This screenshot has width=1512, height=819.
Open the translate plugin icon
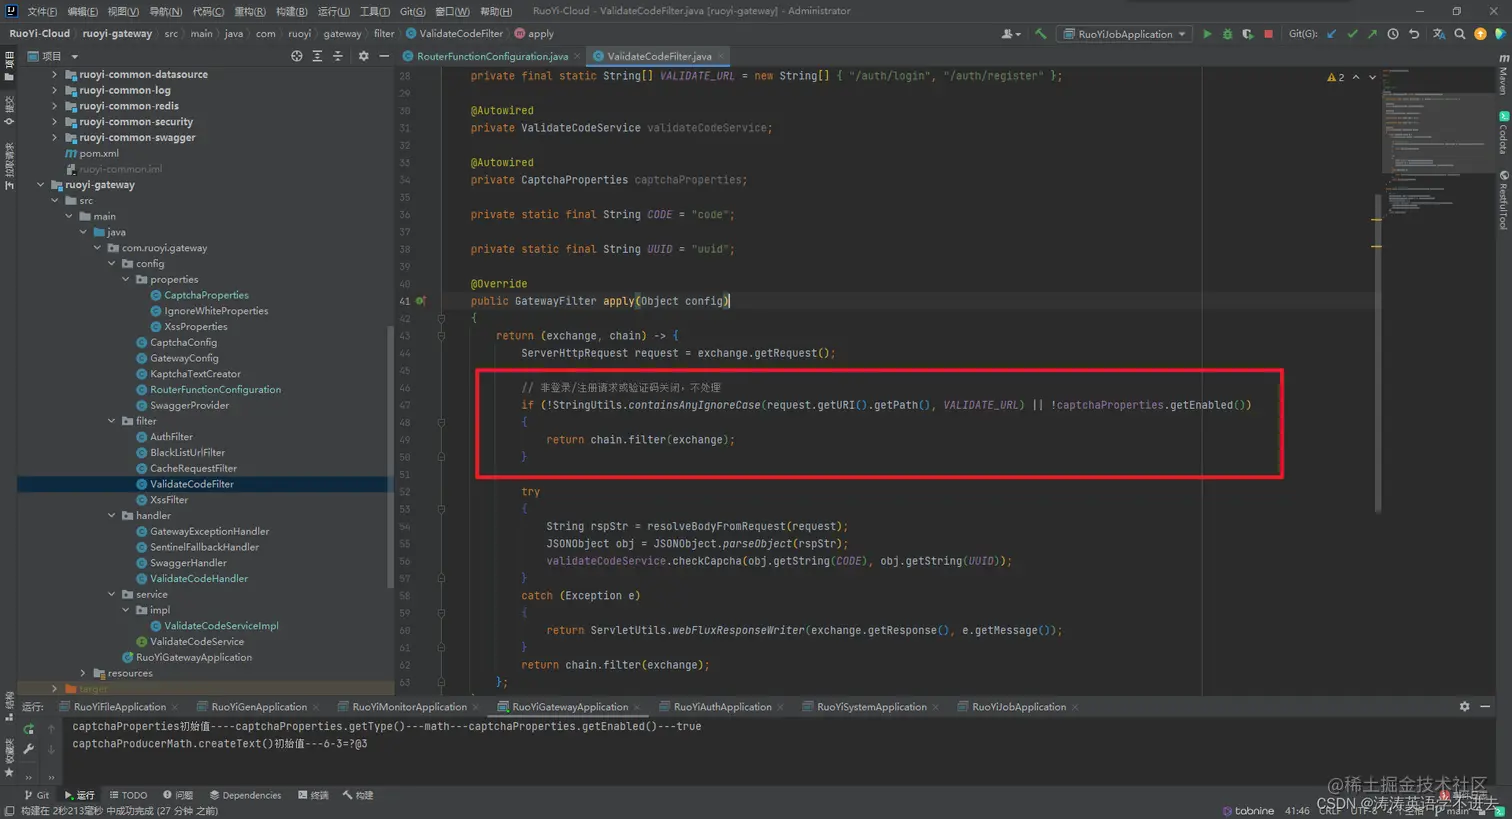pyautogui.click(x=1438, y=34)
